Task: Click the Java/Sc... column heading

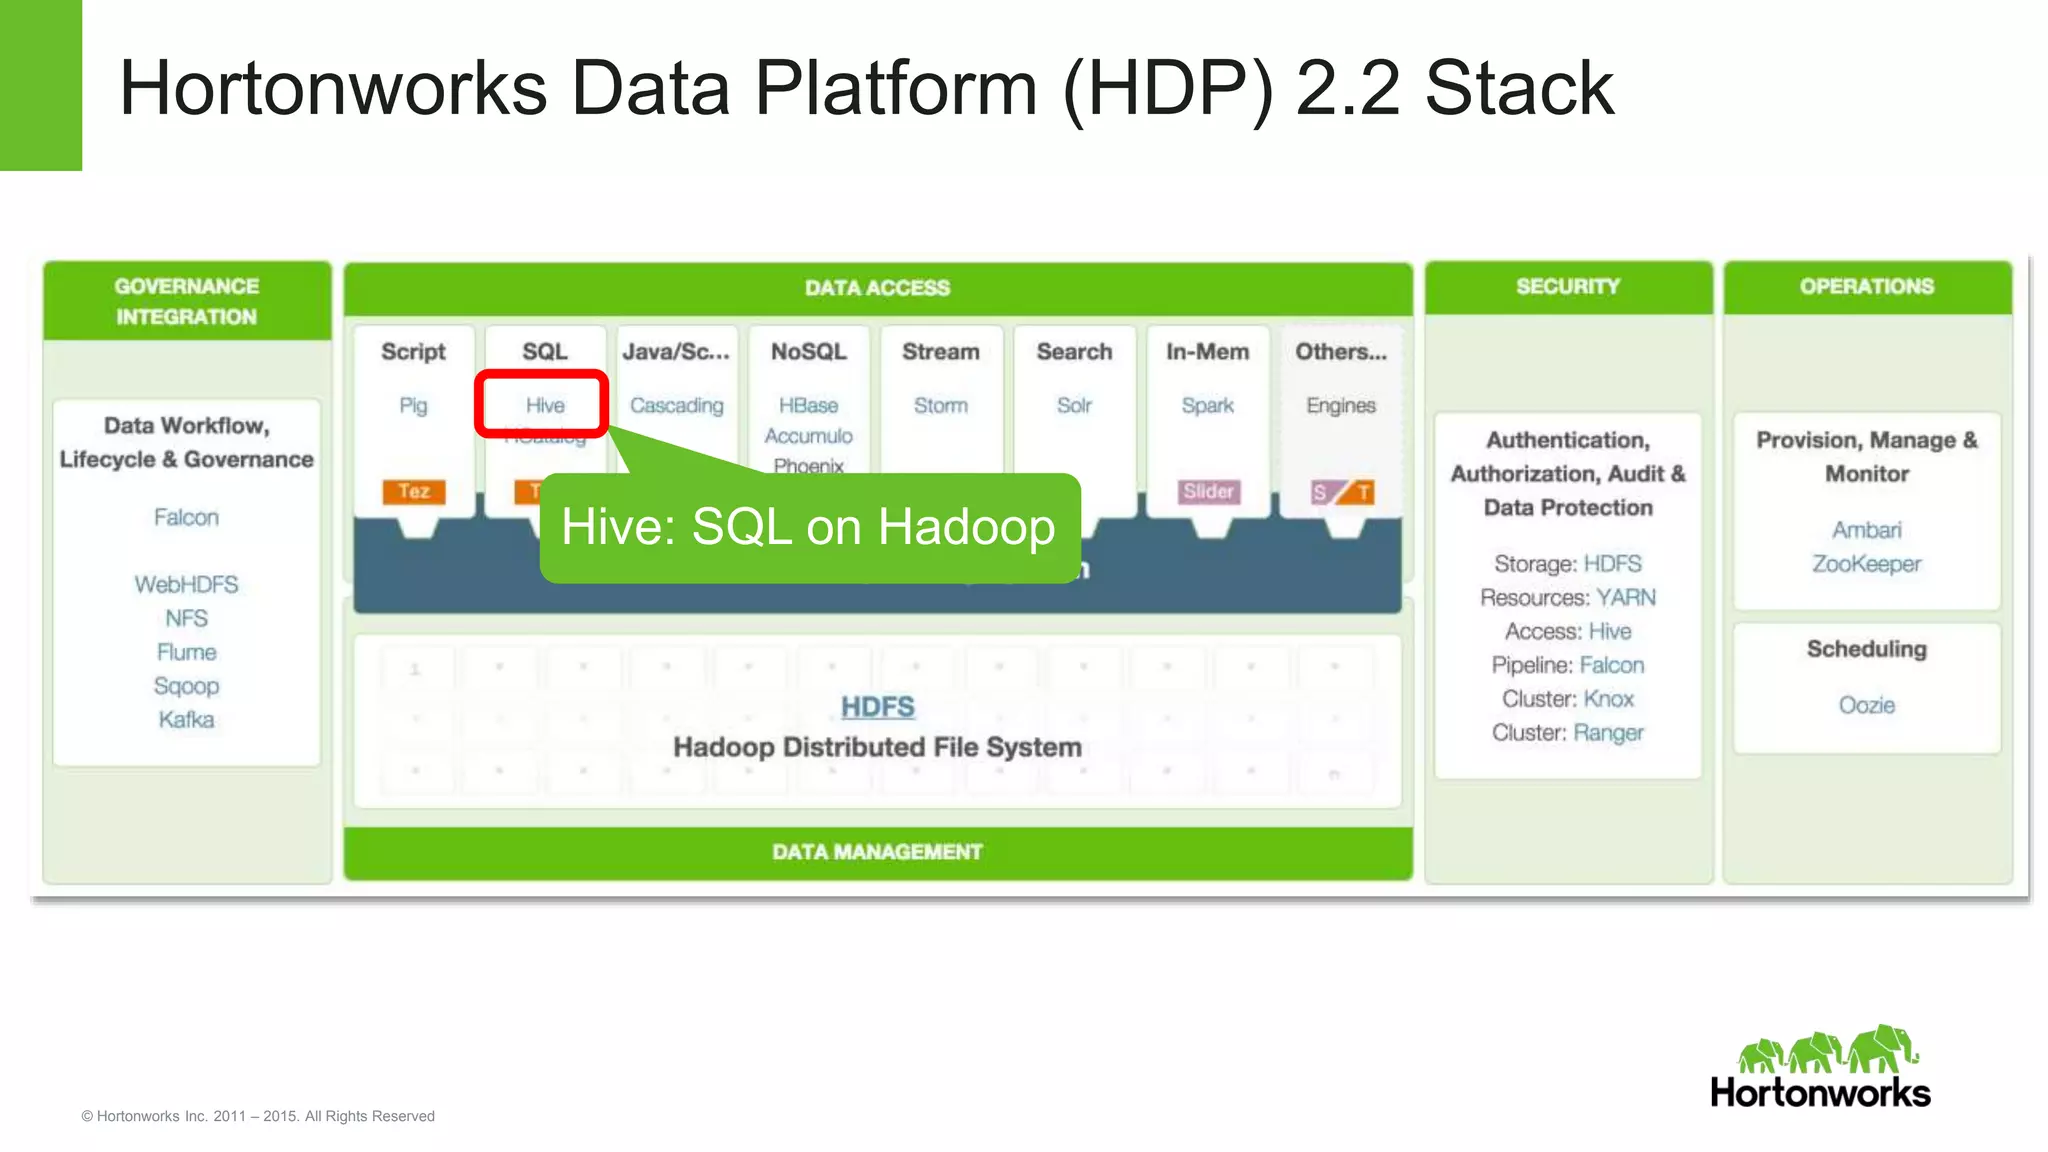Action: point(676,352)
